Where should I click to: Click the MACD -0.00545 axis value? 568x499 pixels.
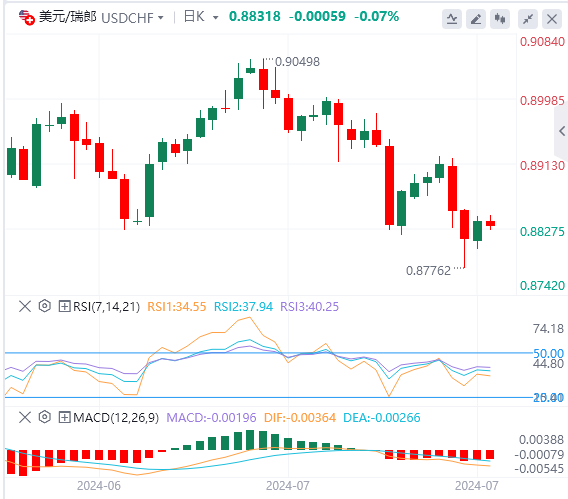pos(539,469)
